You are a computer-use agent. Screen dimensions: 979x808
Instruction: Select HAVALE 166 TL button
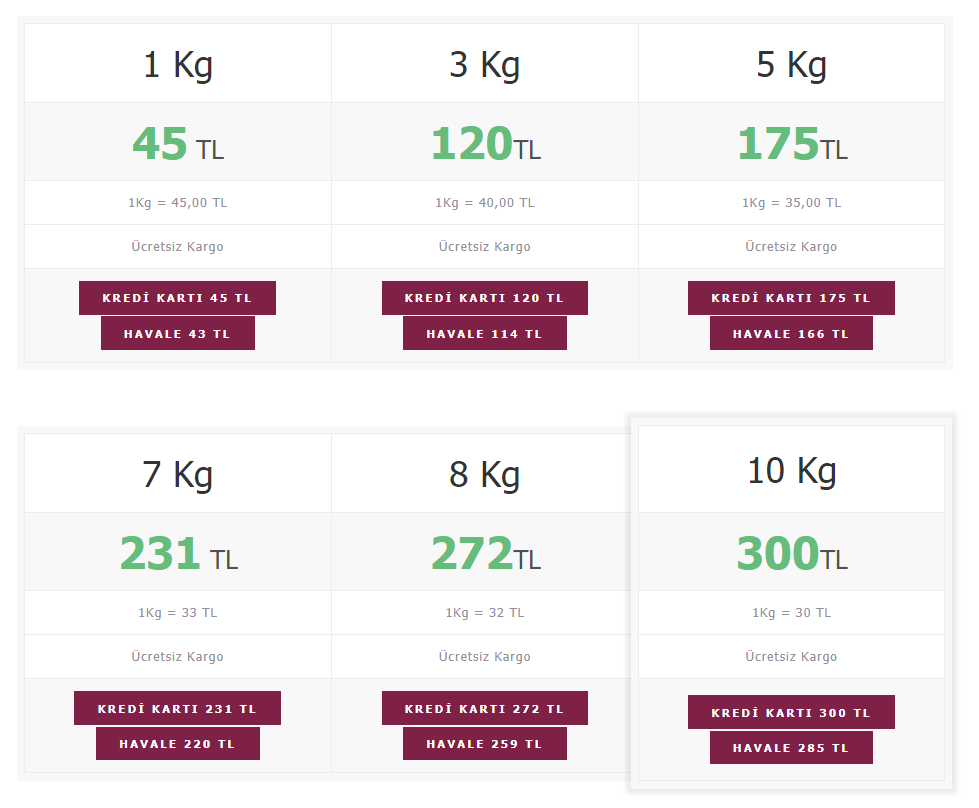coord(791,333)
